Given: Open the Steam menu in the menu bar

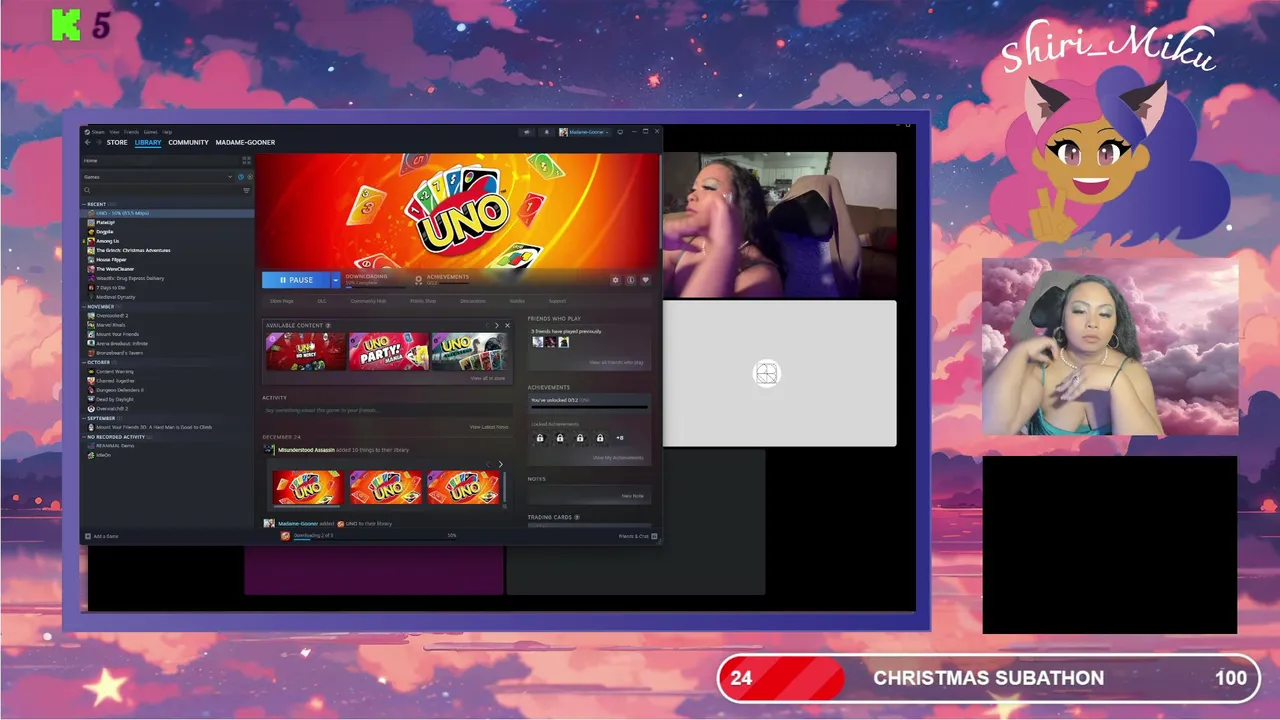Looking at the screenshot, I should (x=98, y=132).
